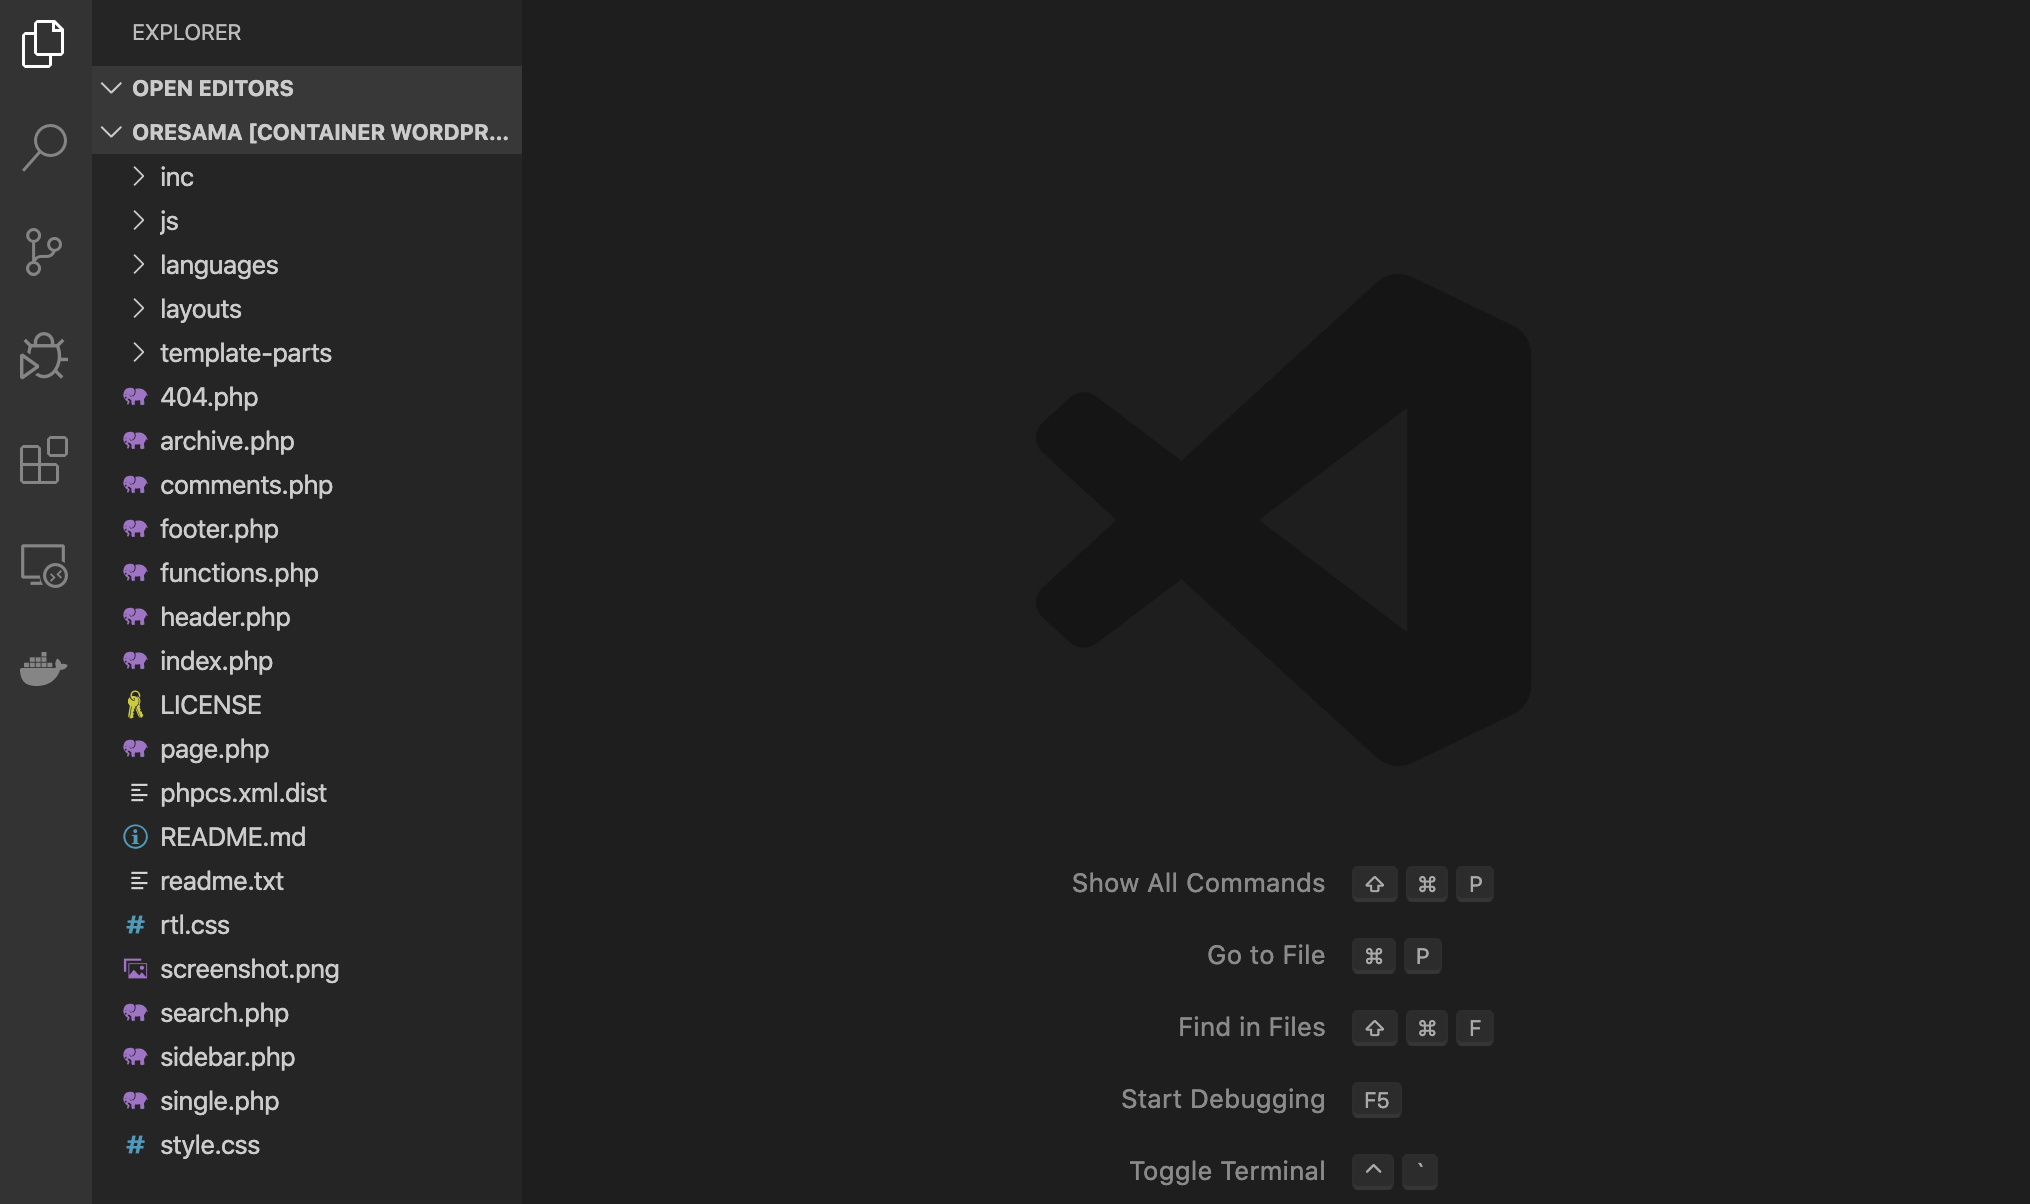Open Source Control view icon

click(x=43, y=252)
